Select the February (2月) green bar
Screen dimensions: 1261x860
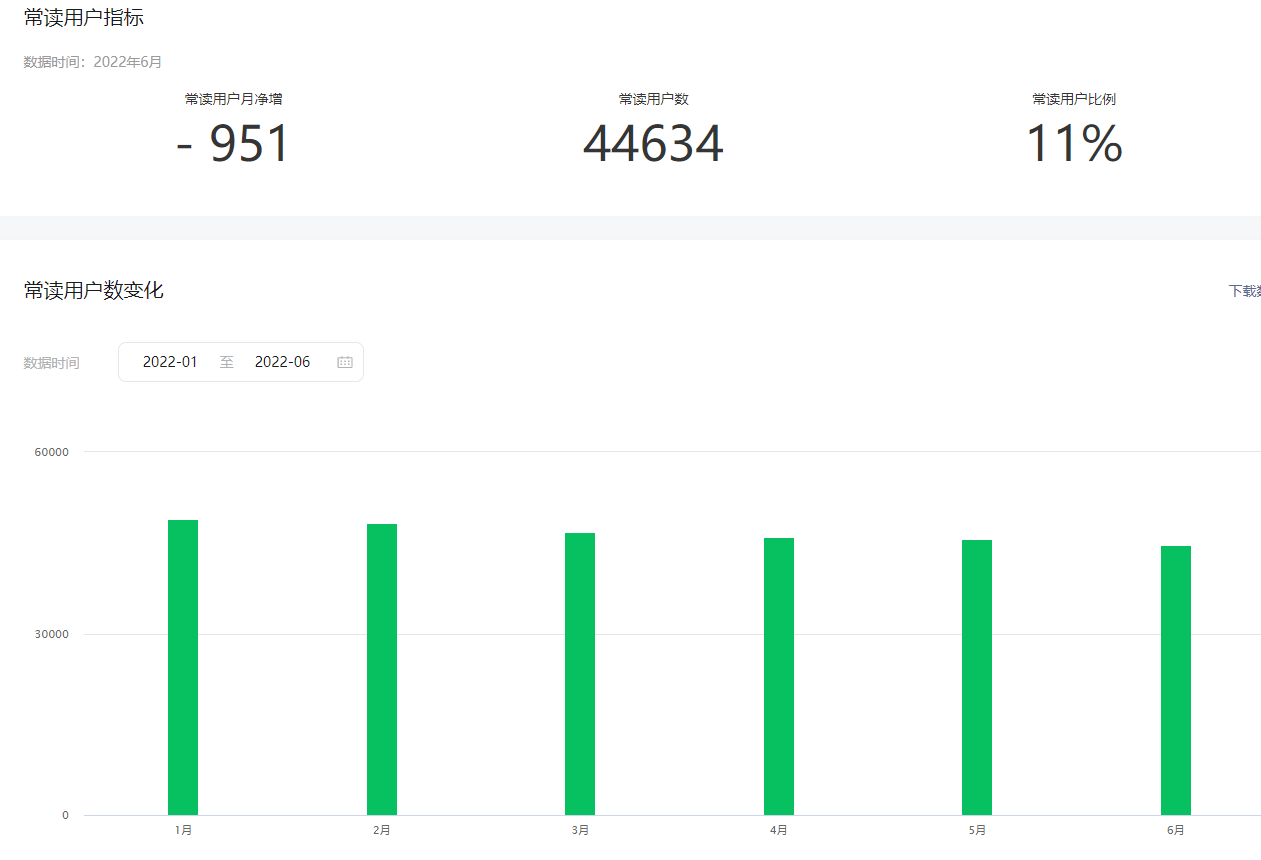point(382,669)
